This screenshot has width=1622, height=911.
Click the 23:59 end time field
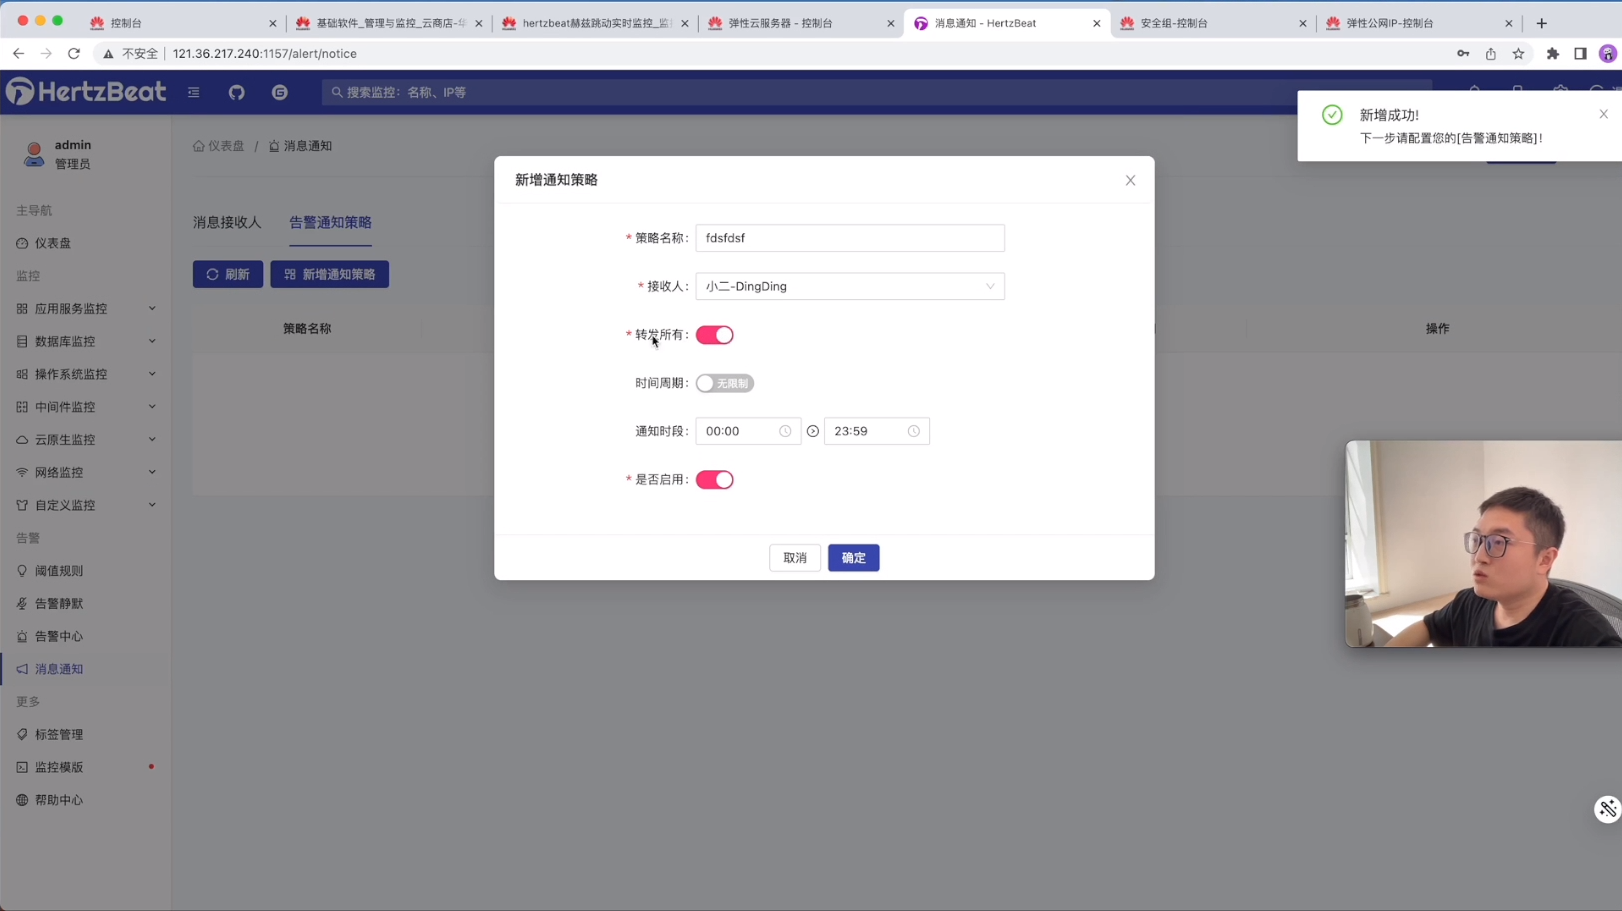[876, 431]
